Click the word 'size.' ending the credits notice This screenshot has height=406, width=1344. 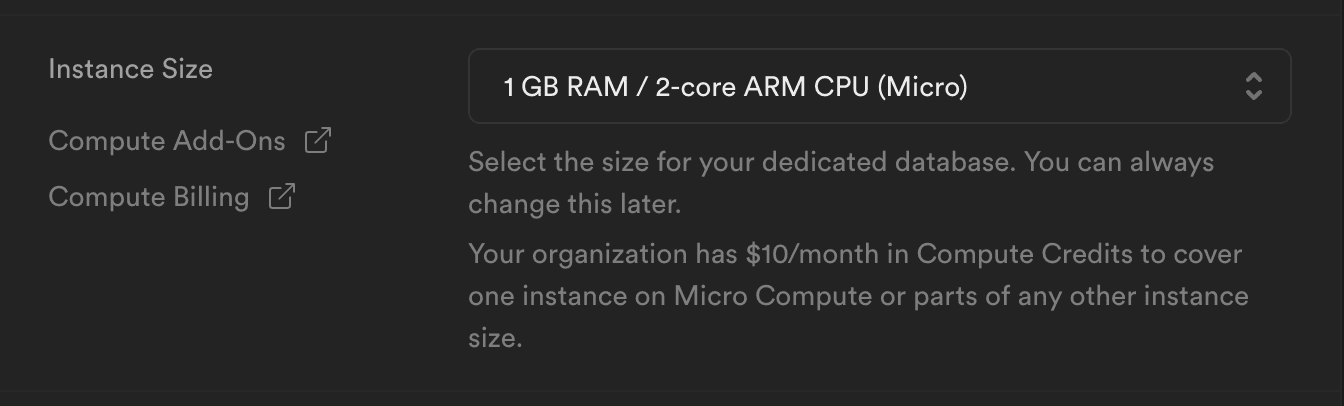(x=495, y=338)
